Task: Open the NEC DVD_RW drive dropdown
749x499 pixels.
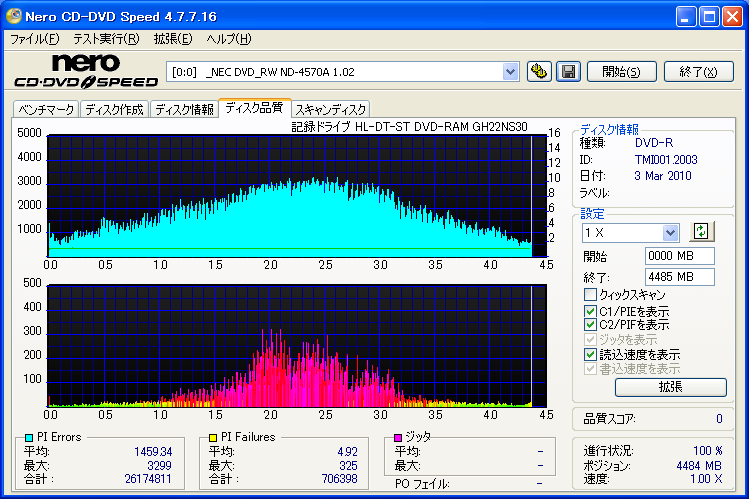Action: coord(510,72)
